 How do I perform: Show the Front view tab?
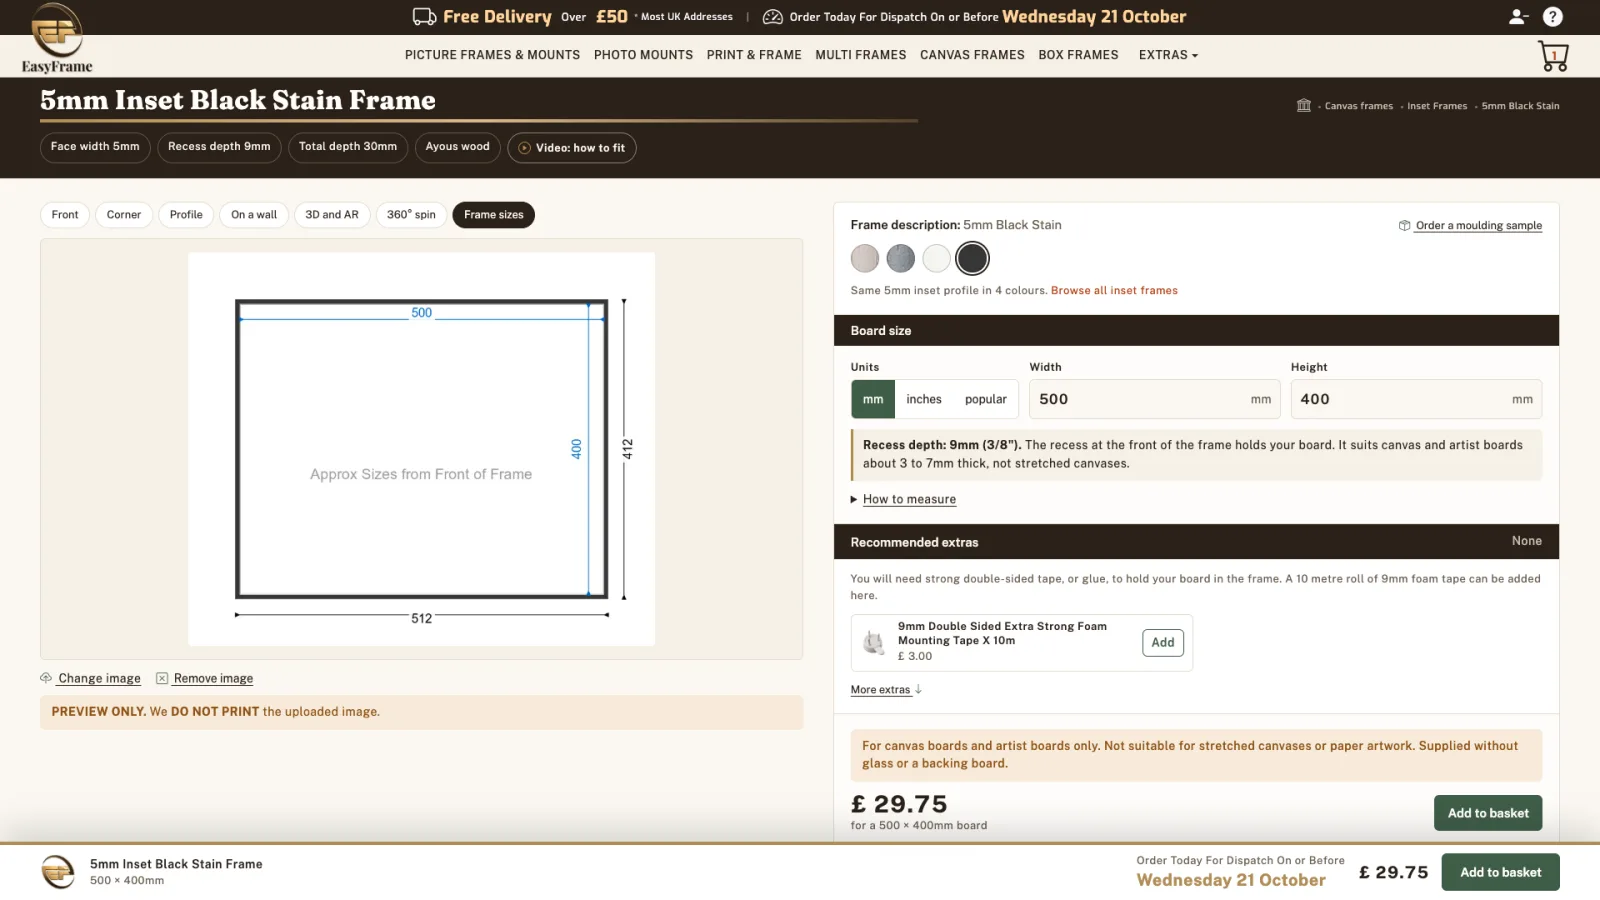point(65,215)
